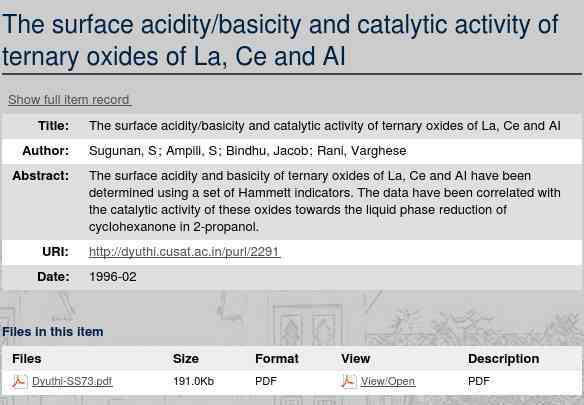Click the Title field value text
Viewport: 584px width, 405px height.
point(324,126)
